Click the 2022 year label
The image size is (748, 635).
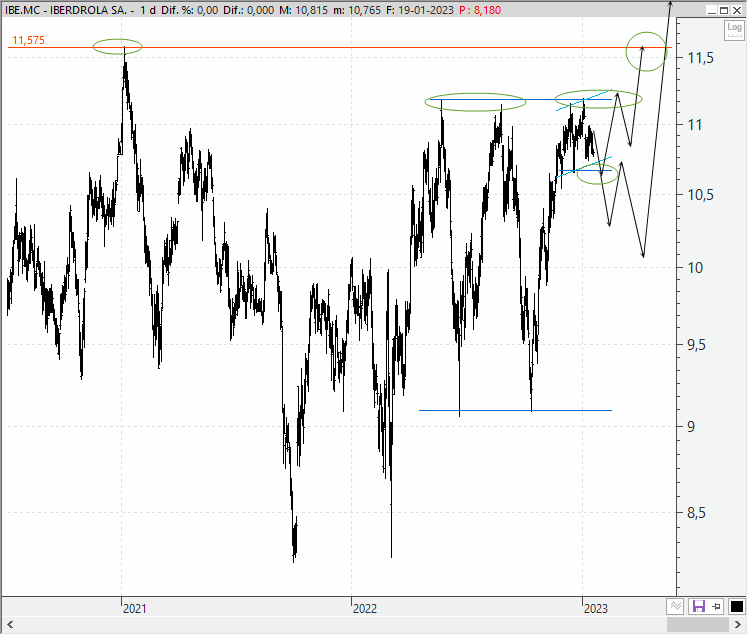pos(365,608)
